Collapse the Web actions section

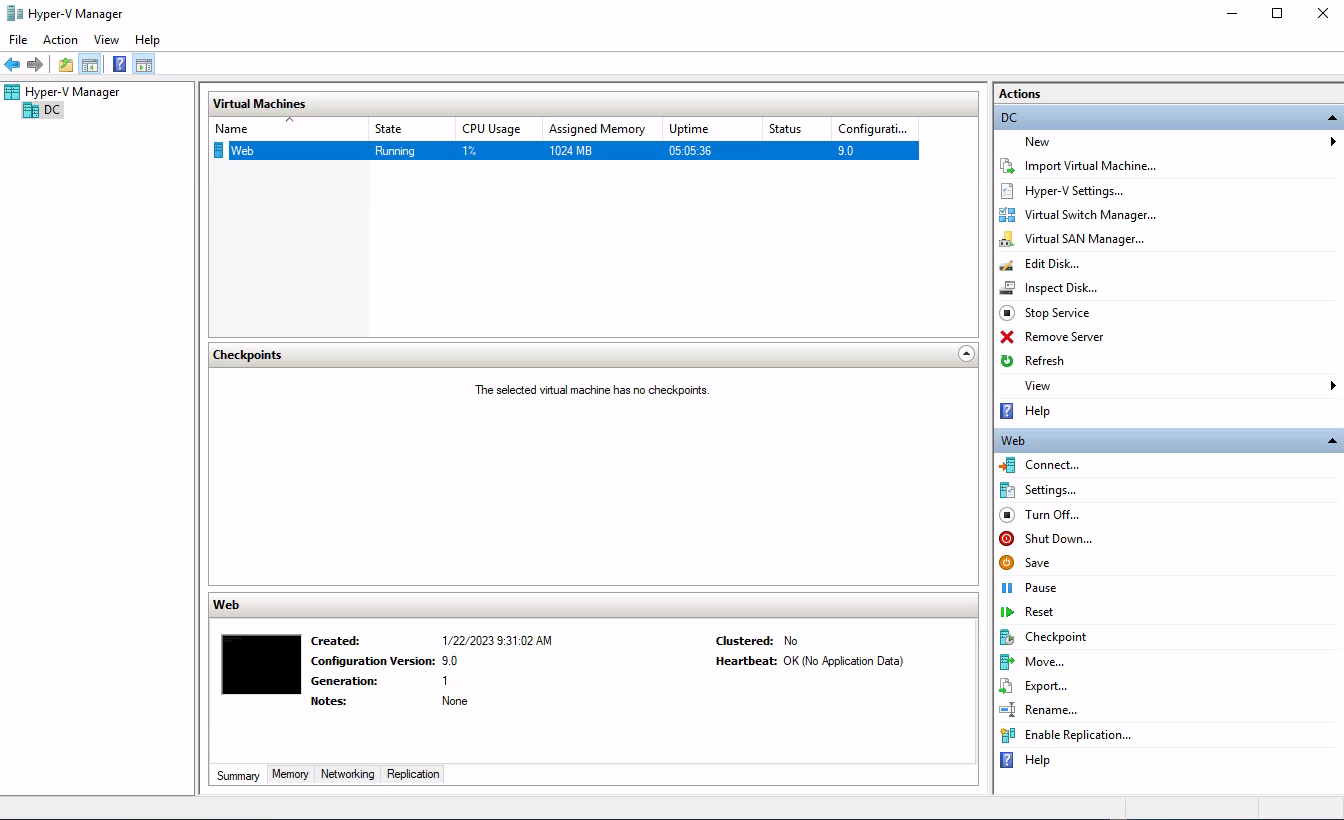[1332, 441]
